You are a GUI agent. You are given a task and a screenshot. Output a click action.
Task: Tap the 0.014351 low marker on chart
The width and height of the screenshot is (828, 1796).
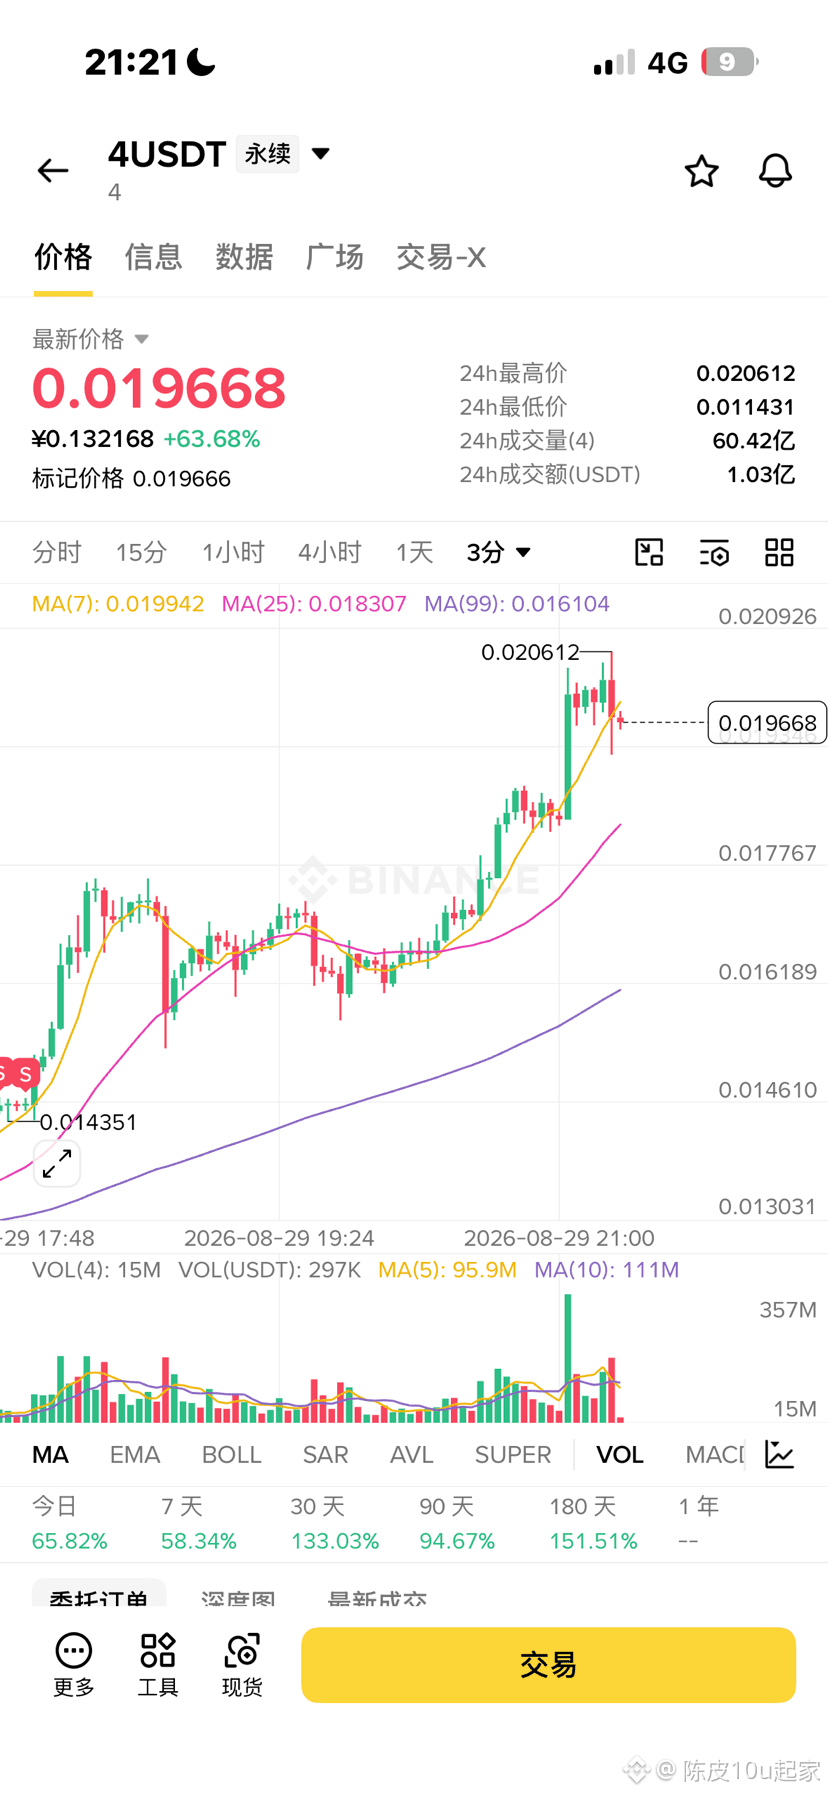tap(88, 1122)
